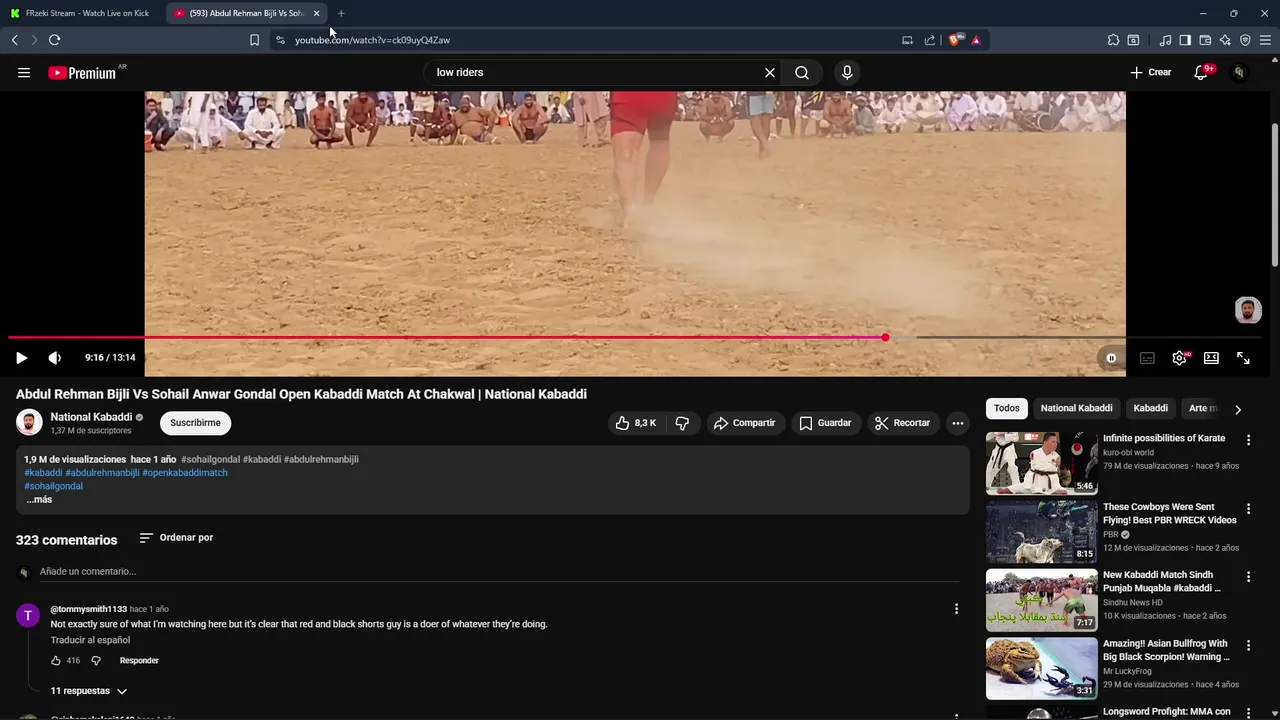Expand description with ...más
The width and height of the screenshot is (1280, 720).
click(x=39, y=499)
